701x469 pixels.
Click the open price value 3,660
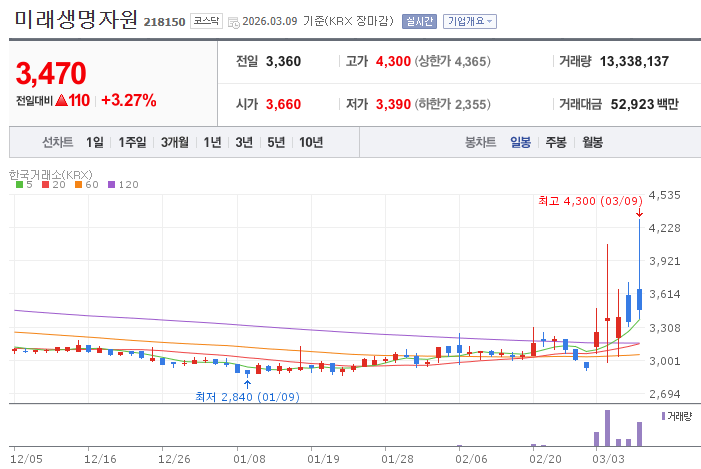pyautogui.click(x=283, y=104)
